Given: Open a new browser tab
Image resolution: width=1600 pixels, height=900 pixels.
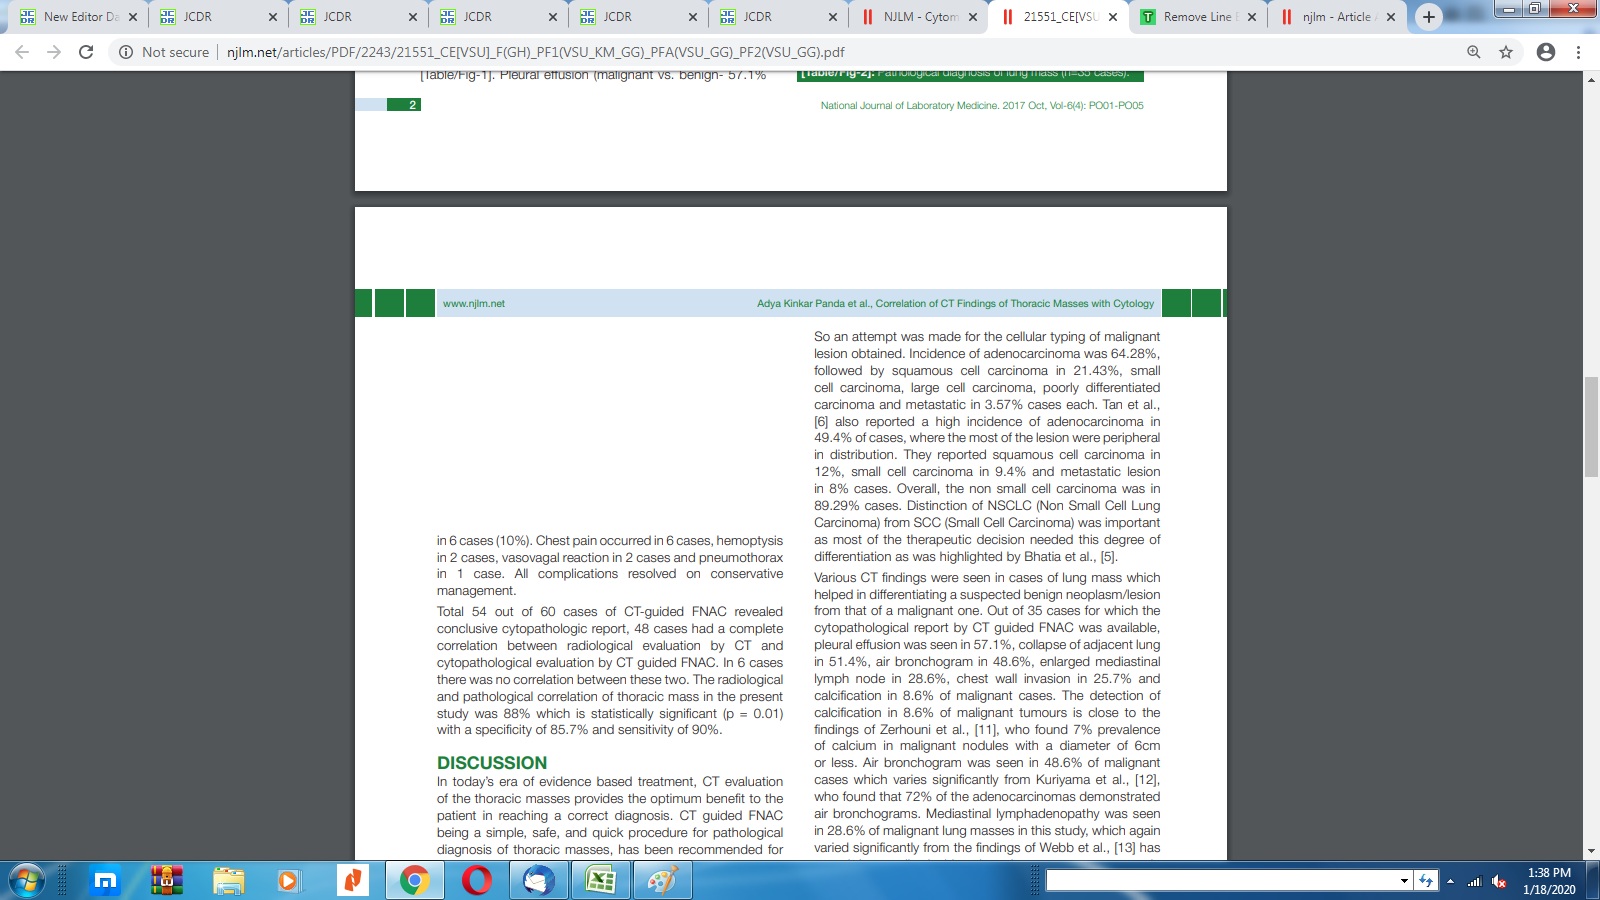Looking at the screenshot, I should (1429, 17).
